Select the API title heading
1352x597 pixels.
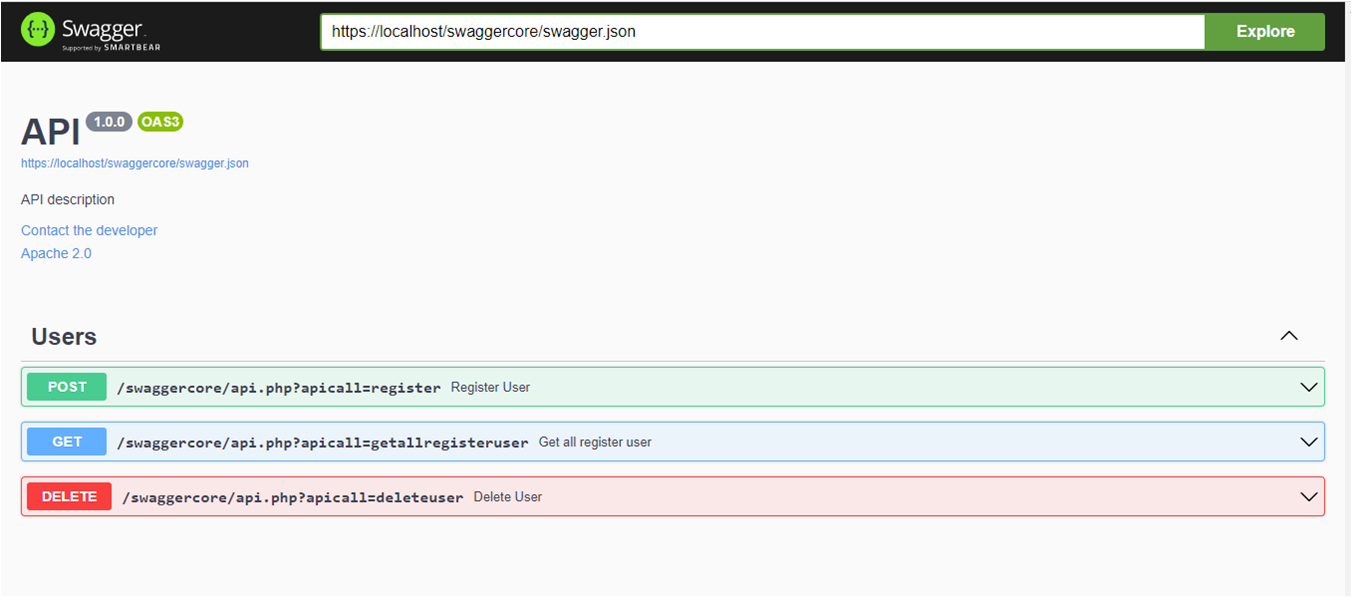point(49,130)
